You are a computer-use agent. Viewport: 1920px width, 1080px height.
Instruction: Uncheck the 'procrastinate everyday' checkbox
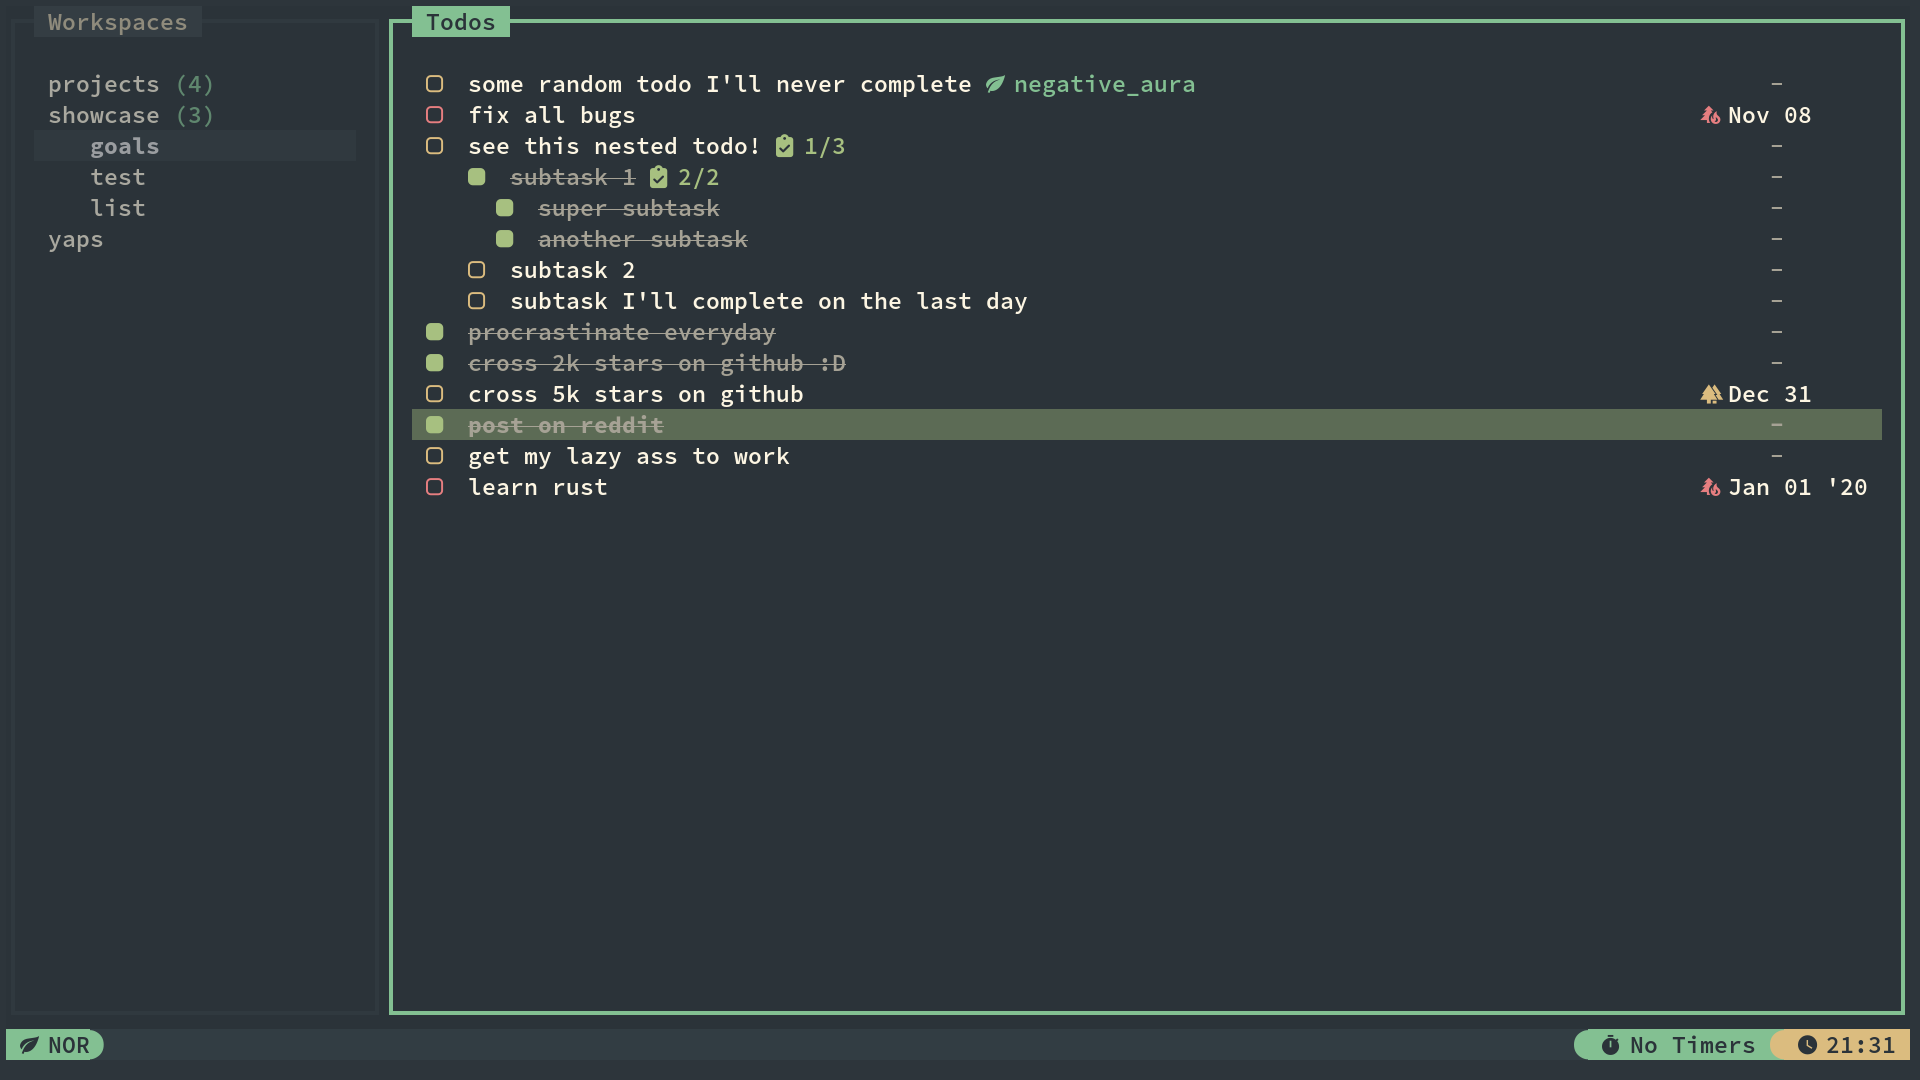(434, 332)
